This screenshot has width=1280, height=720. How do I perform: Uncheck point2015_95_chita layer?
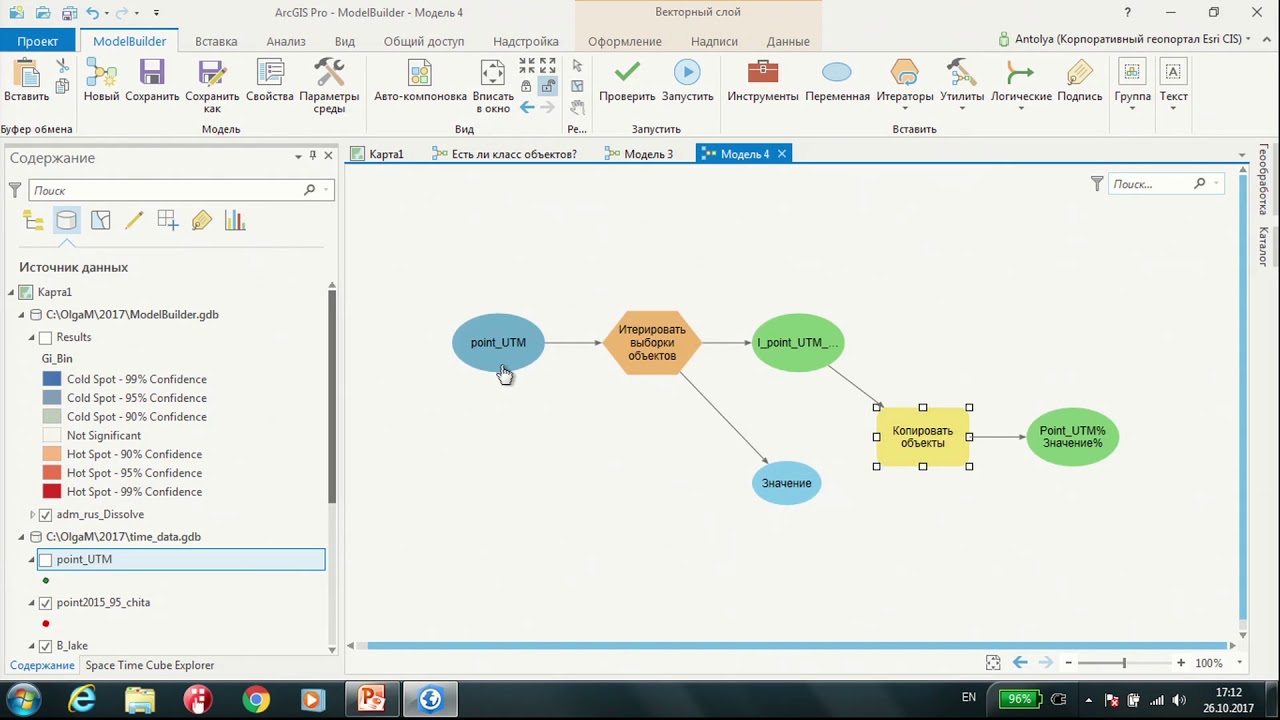coord(45,602)
